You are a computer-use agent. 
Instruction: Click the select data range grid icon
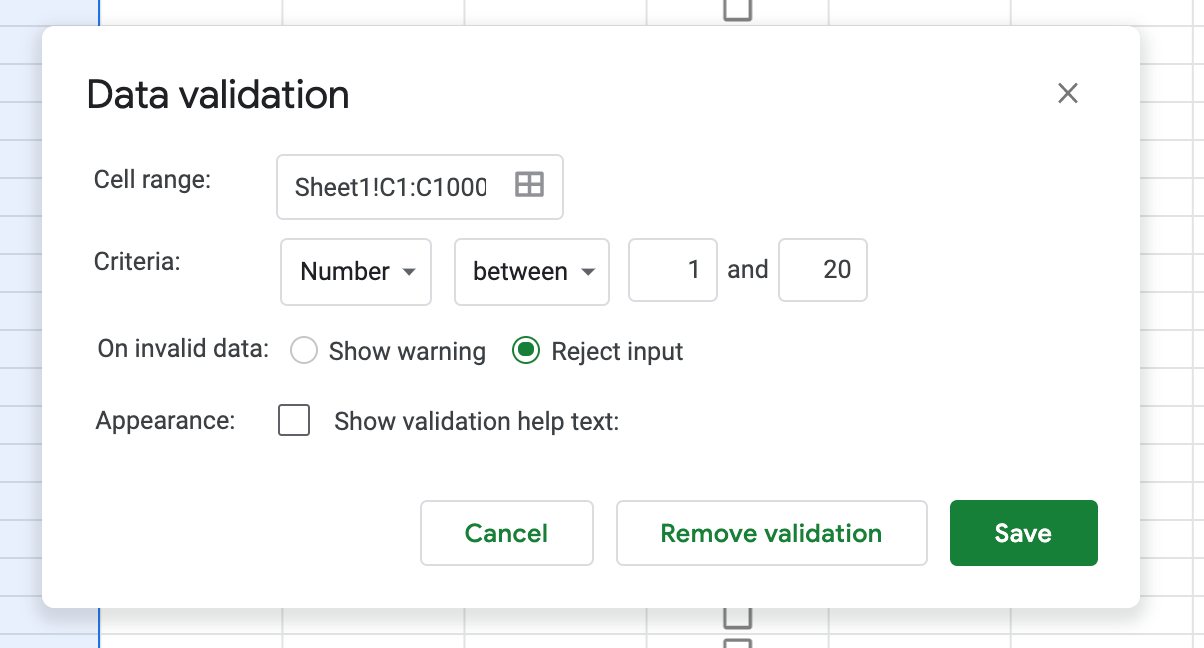point(529,185)
